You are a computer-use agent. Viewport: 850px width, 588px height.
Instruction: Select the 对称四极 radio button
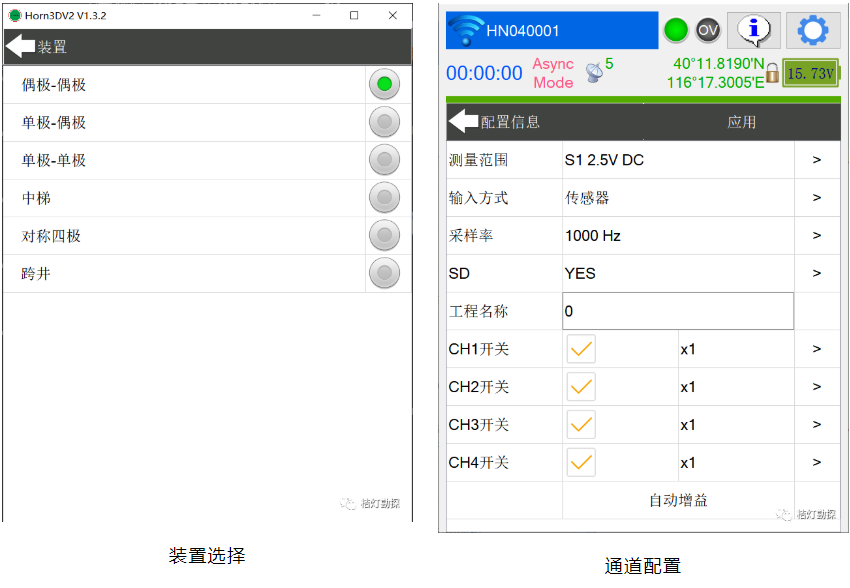[x=384, y=236]
